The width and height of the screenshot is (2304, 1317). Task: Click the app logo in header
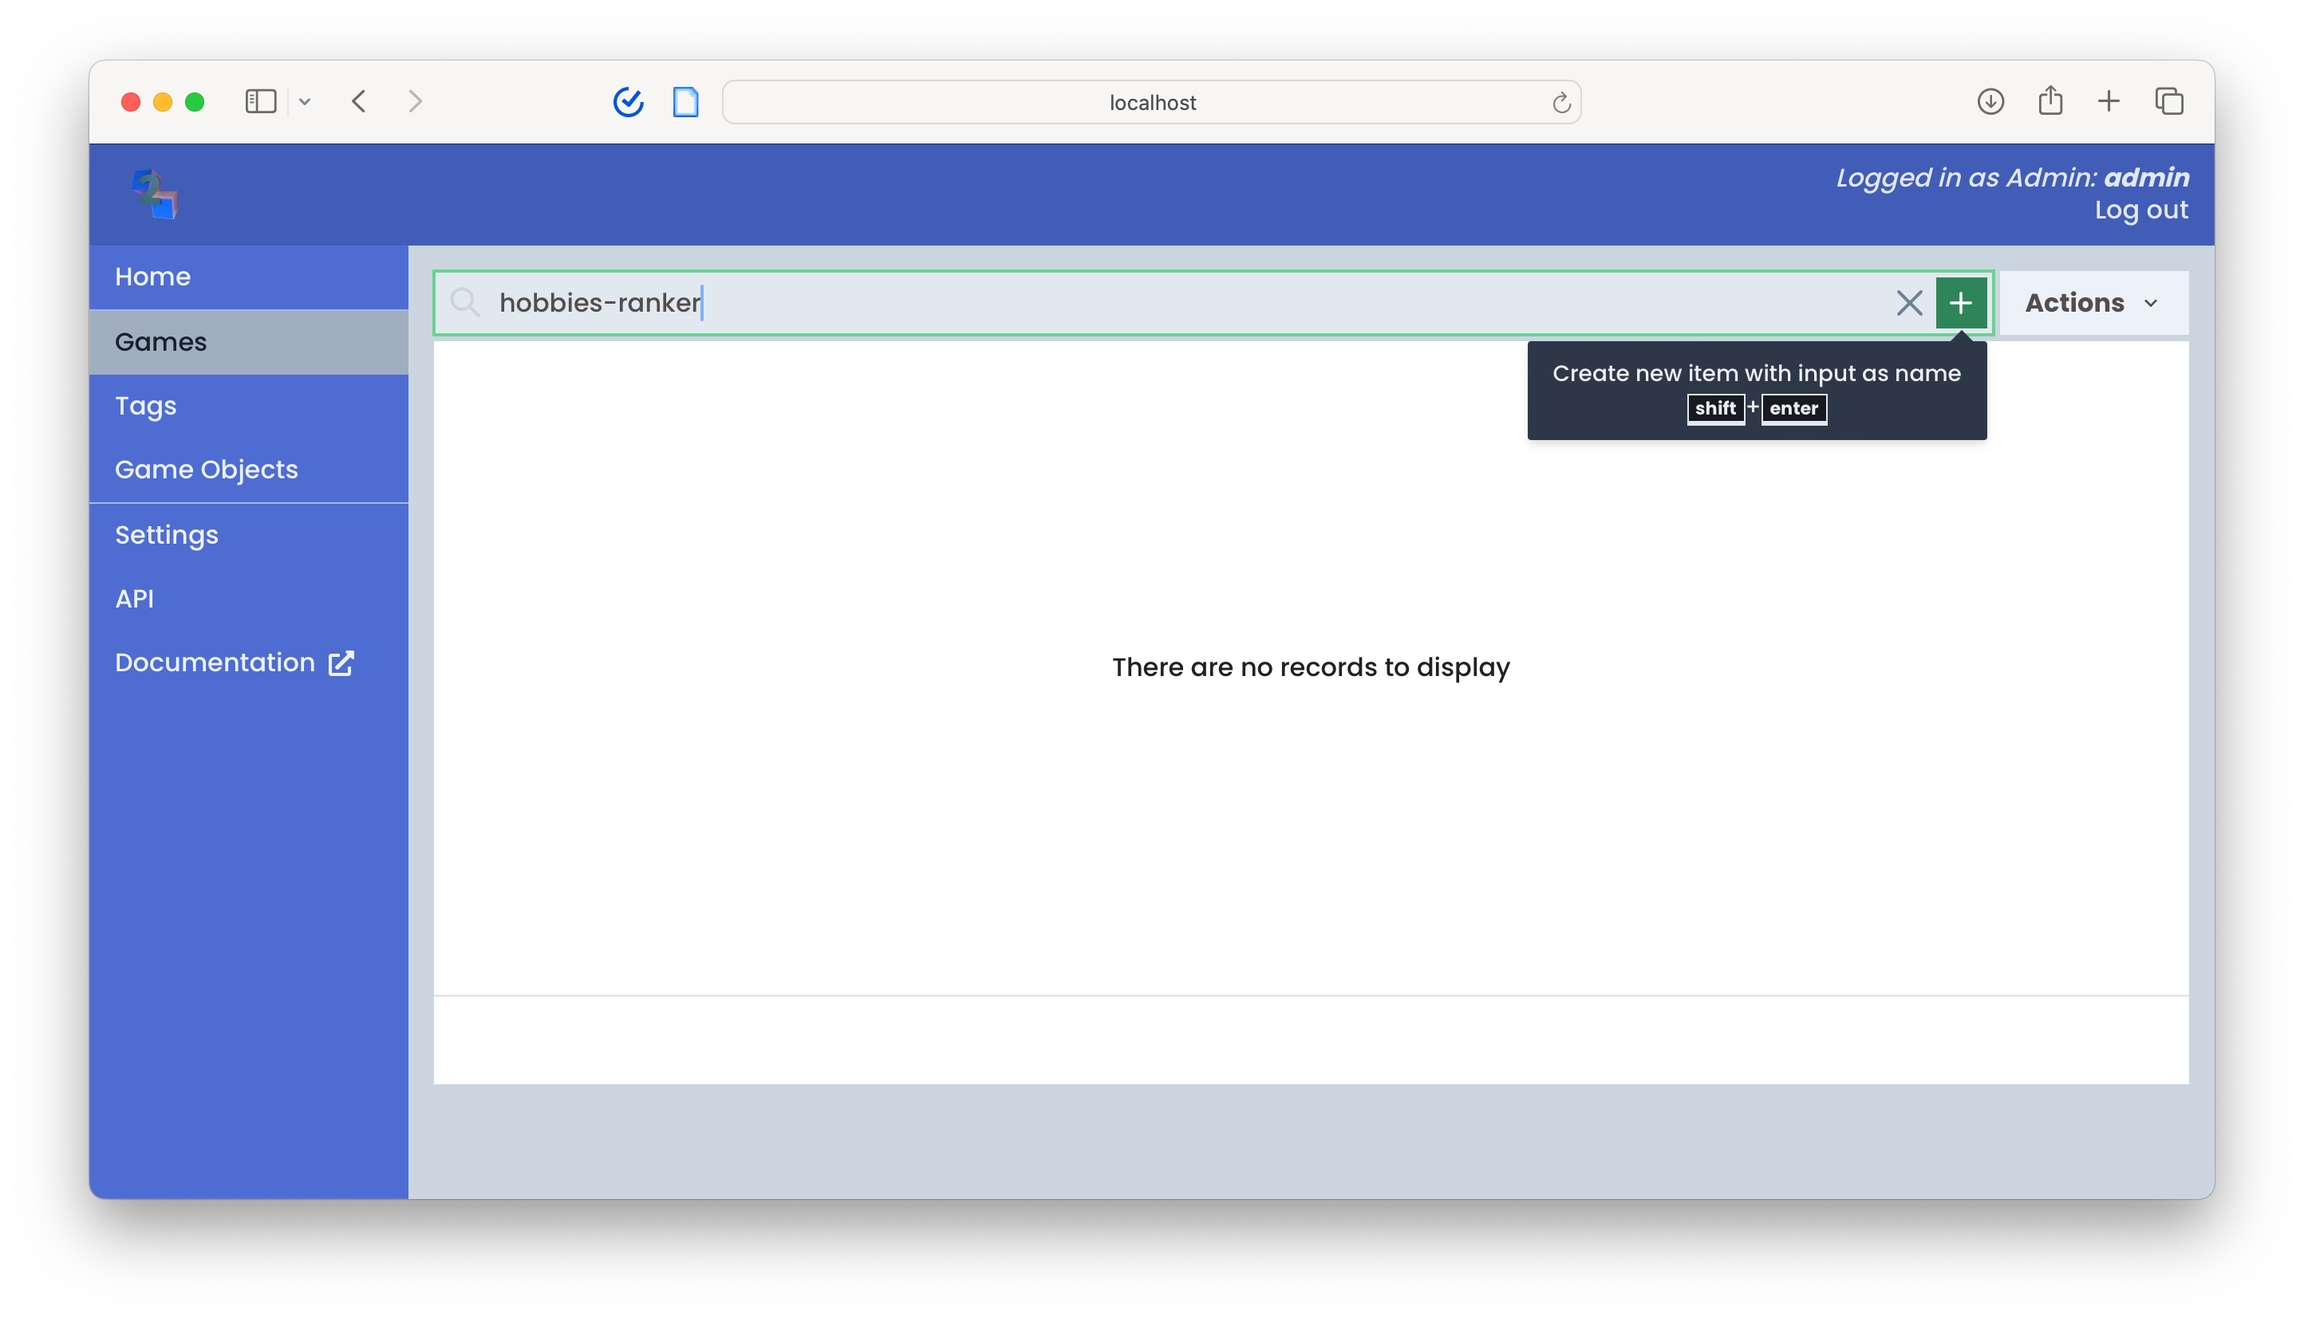coord(154,194)
